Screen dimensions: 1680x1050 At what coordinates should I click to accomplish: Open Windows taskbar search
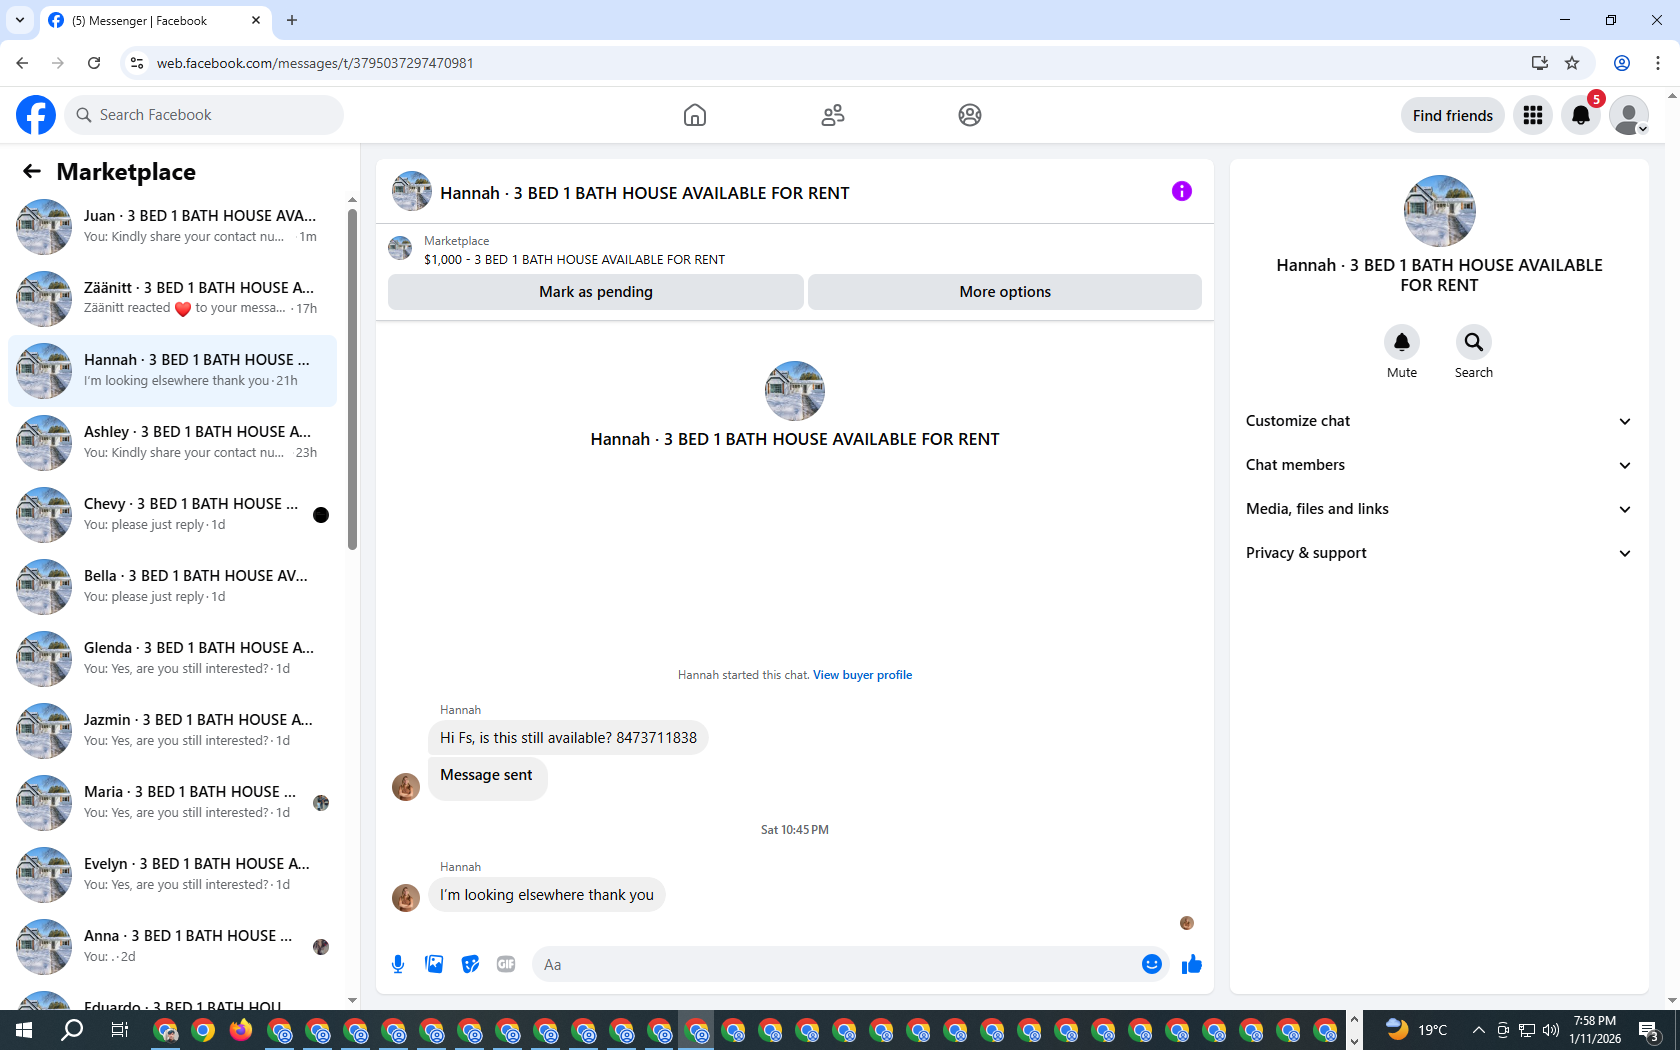(72, 1030)
